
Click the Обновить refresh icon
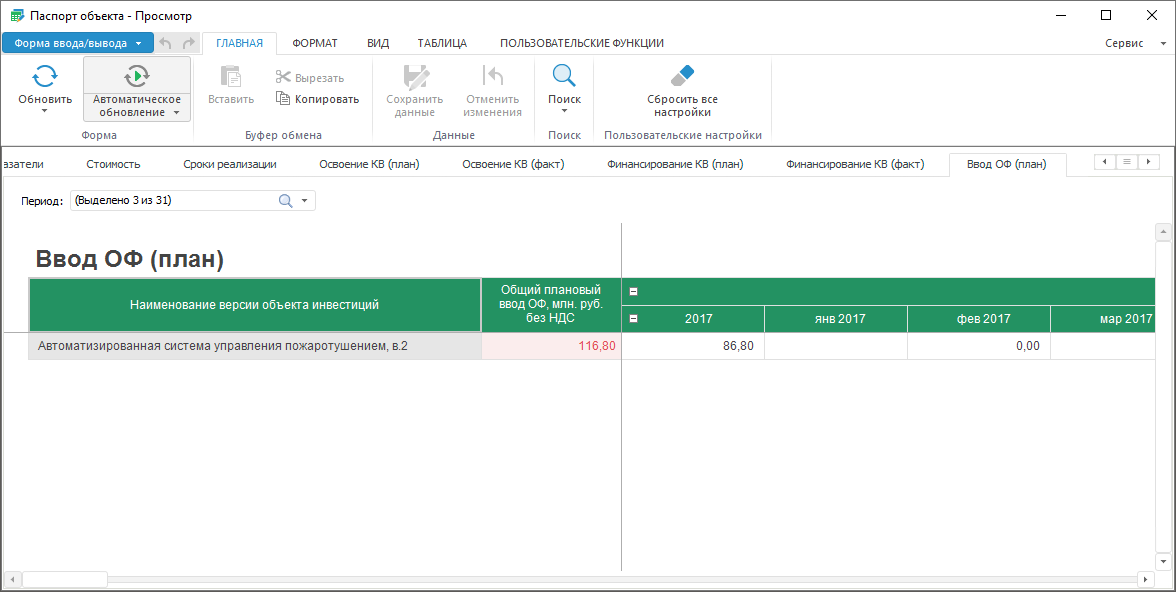coord(45,77)
